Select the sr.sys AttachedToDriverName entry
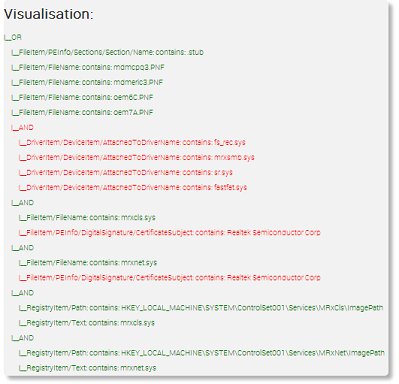Viewport: 399px width, 384px height. click(x=126, y=172)
